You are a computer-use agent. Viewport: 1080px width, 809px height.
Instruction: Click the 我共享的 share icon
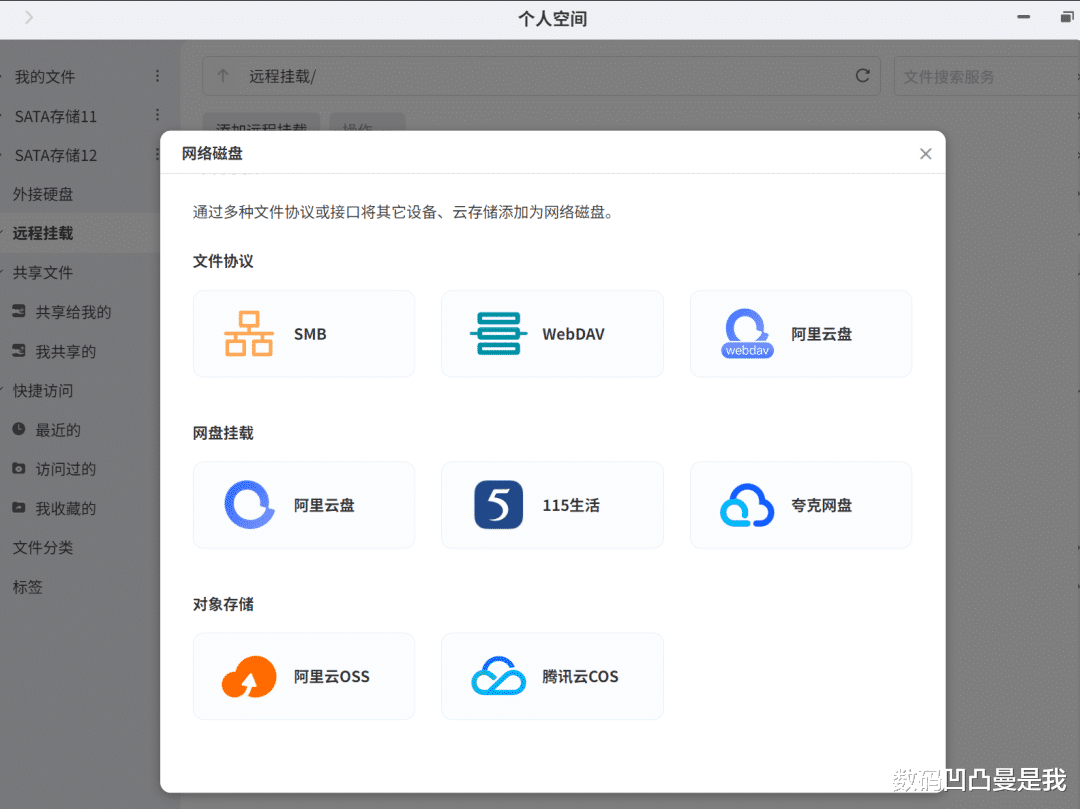(x=19, y=350)
